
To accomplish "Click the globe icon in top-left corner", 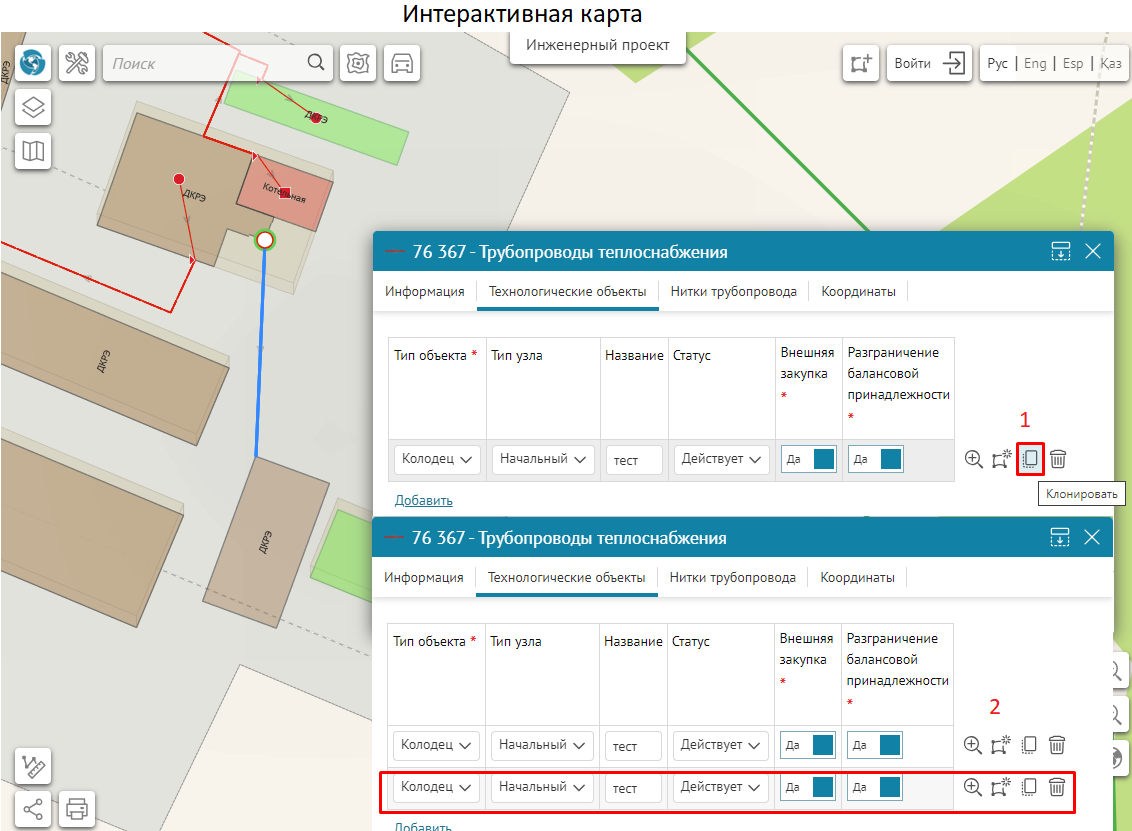I will pyautogui.click(x=33, y=63).
